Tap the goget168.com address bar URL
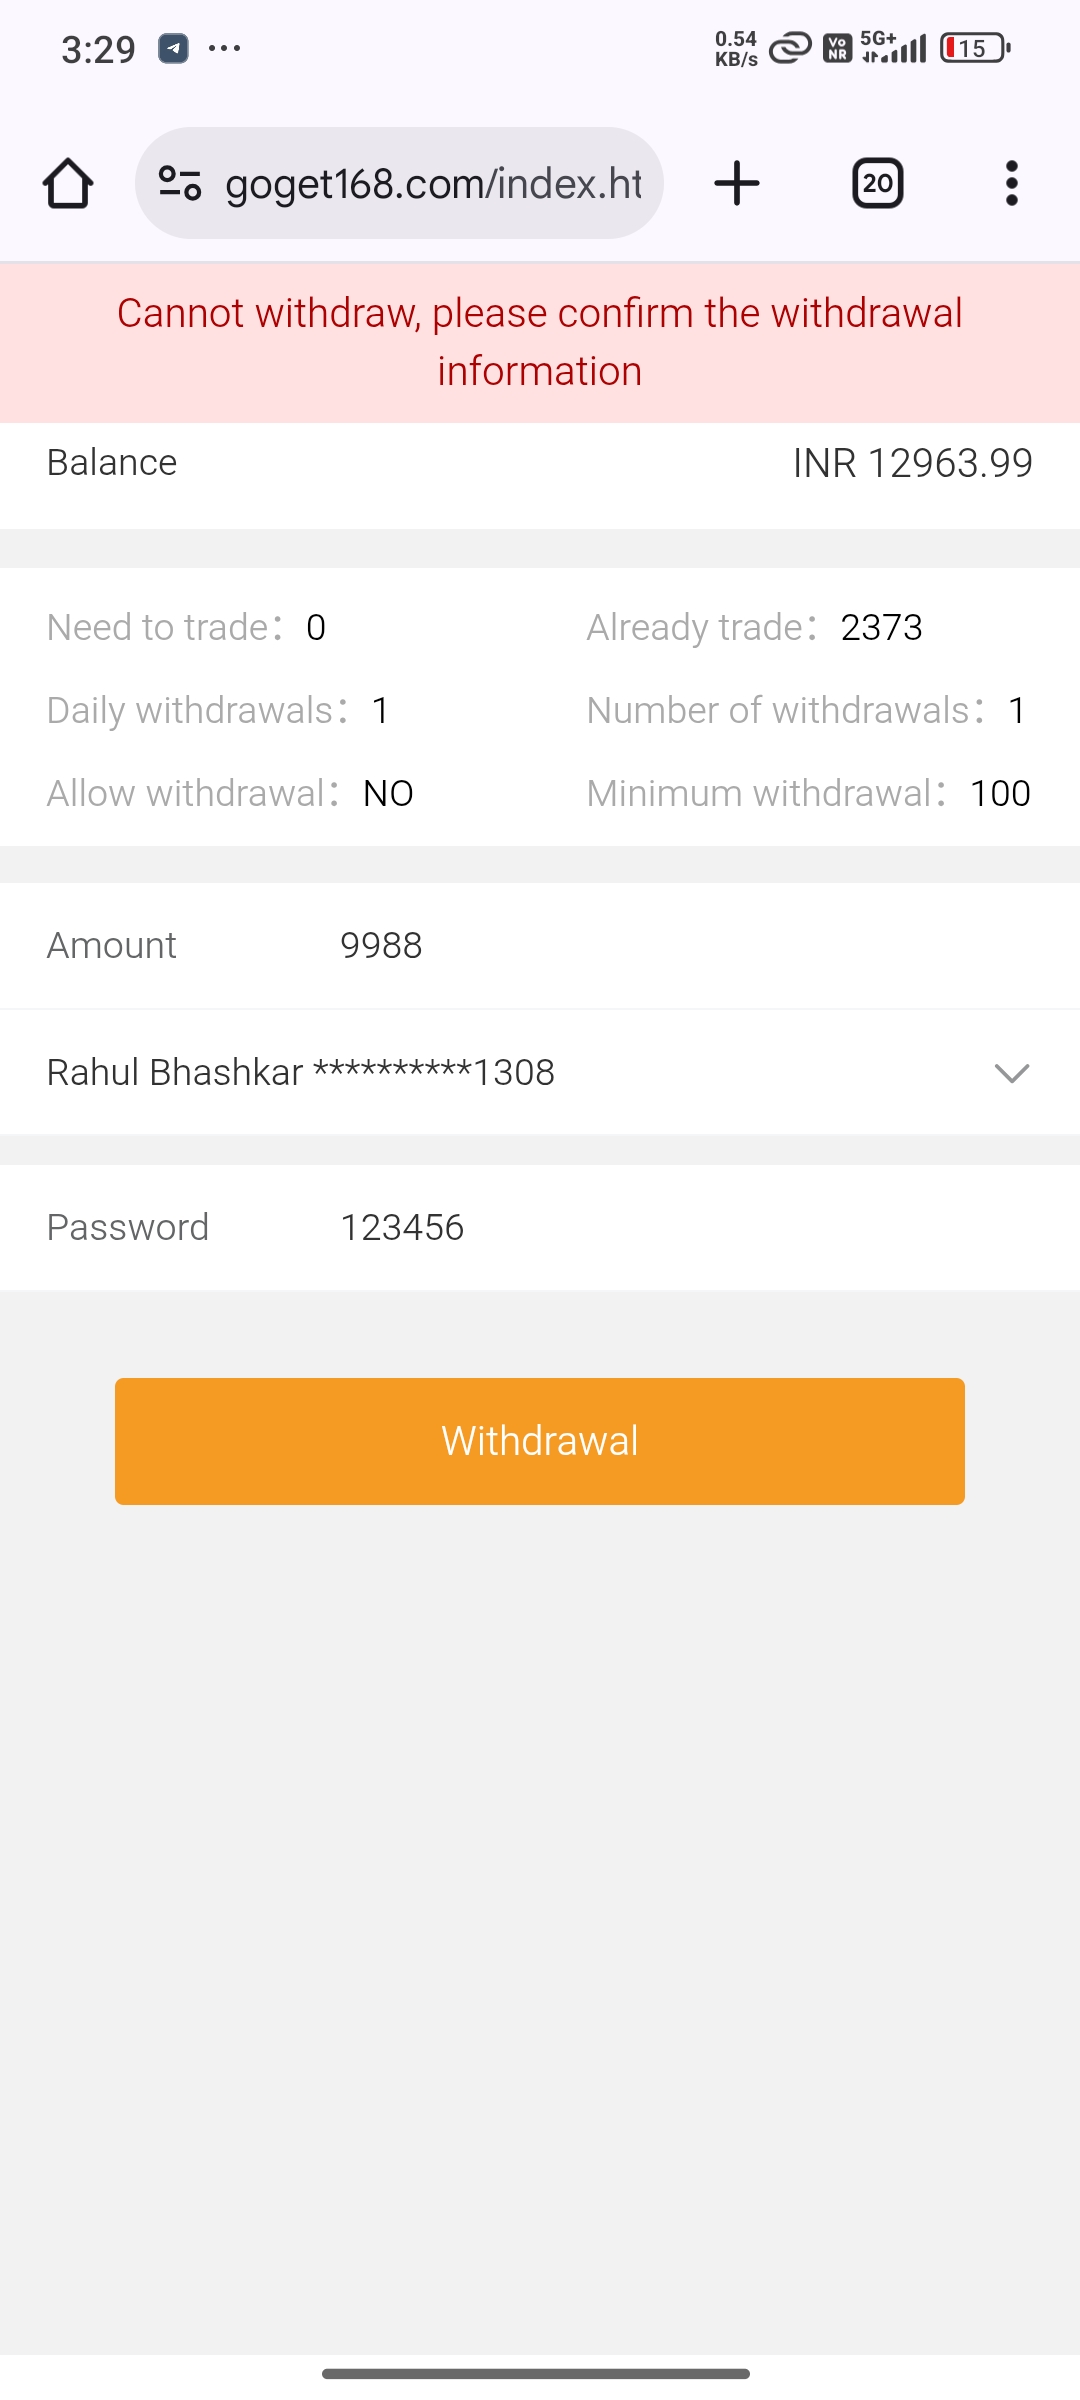This screenshot has height=2400, width=1080. tap(432, 184)
